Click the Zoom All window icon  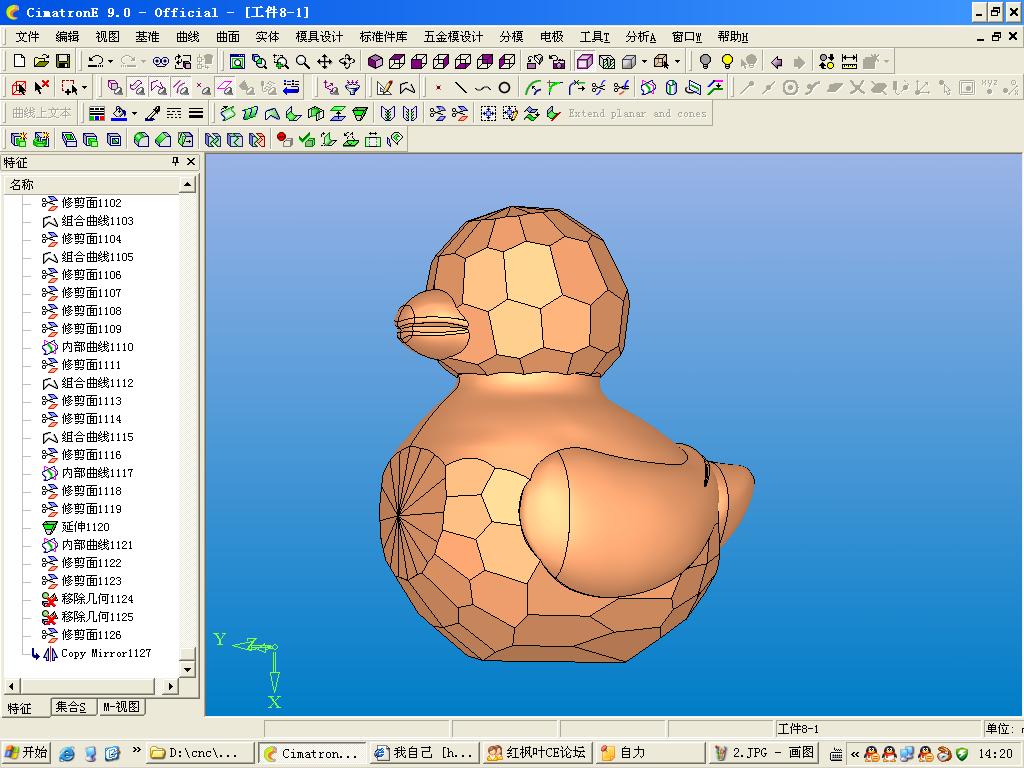pyautogui.click(x=237, y=61)
